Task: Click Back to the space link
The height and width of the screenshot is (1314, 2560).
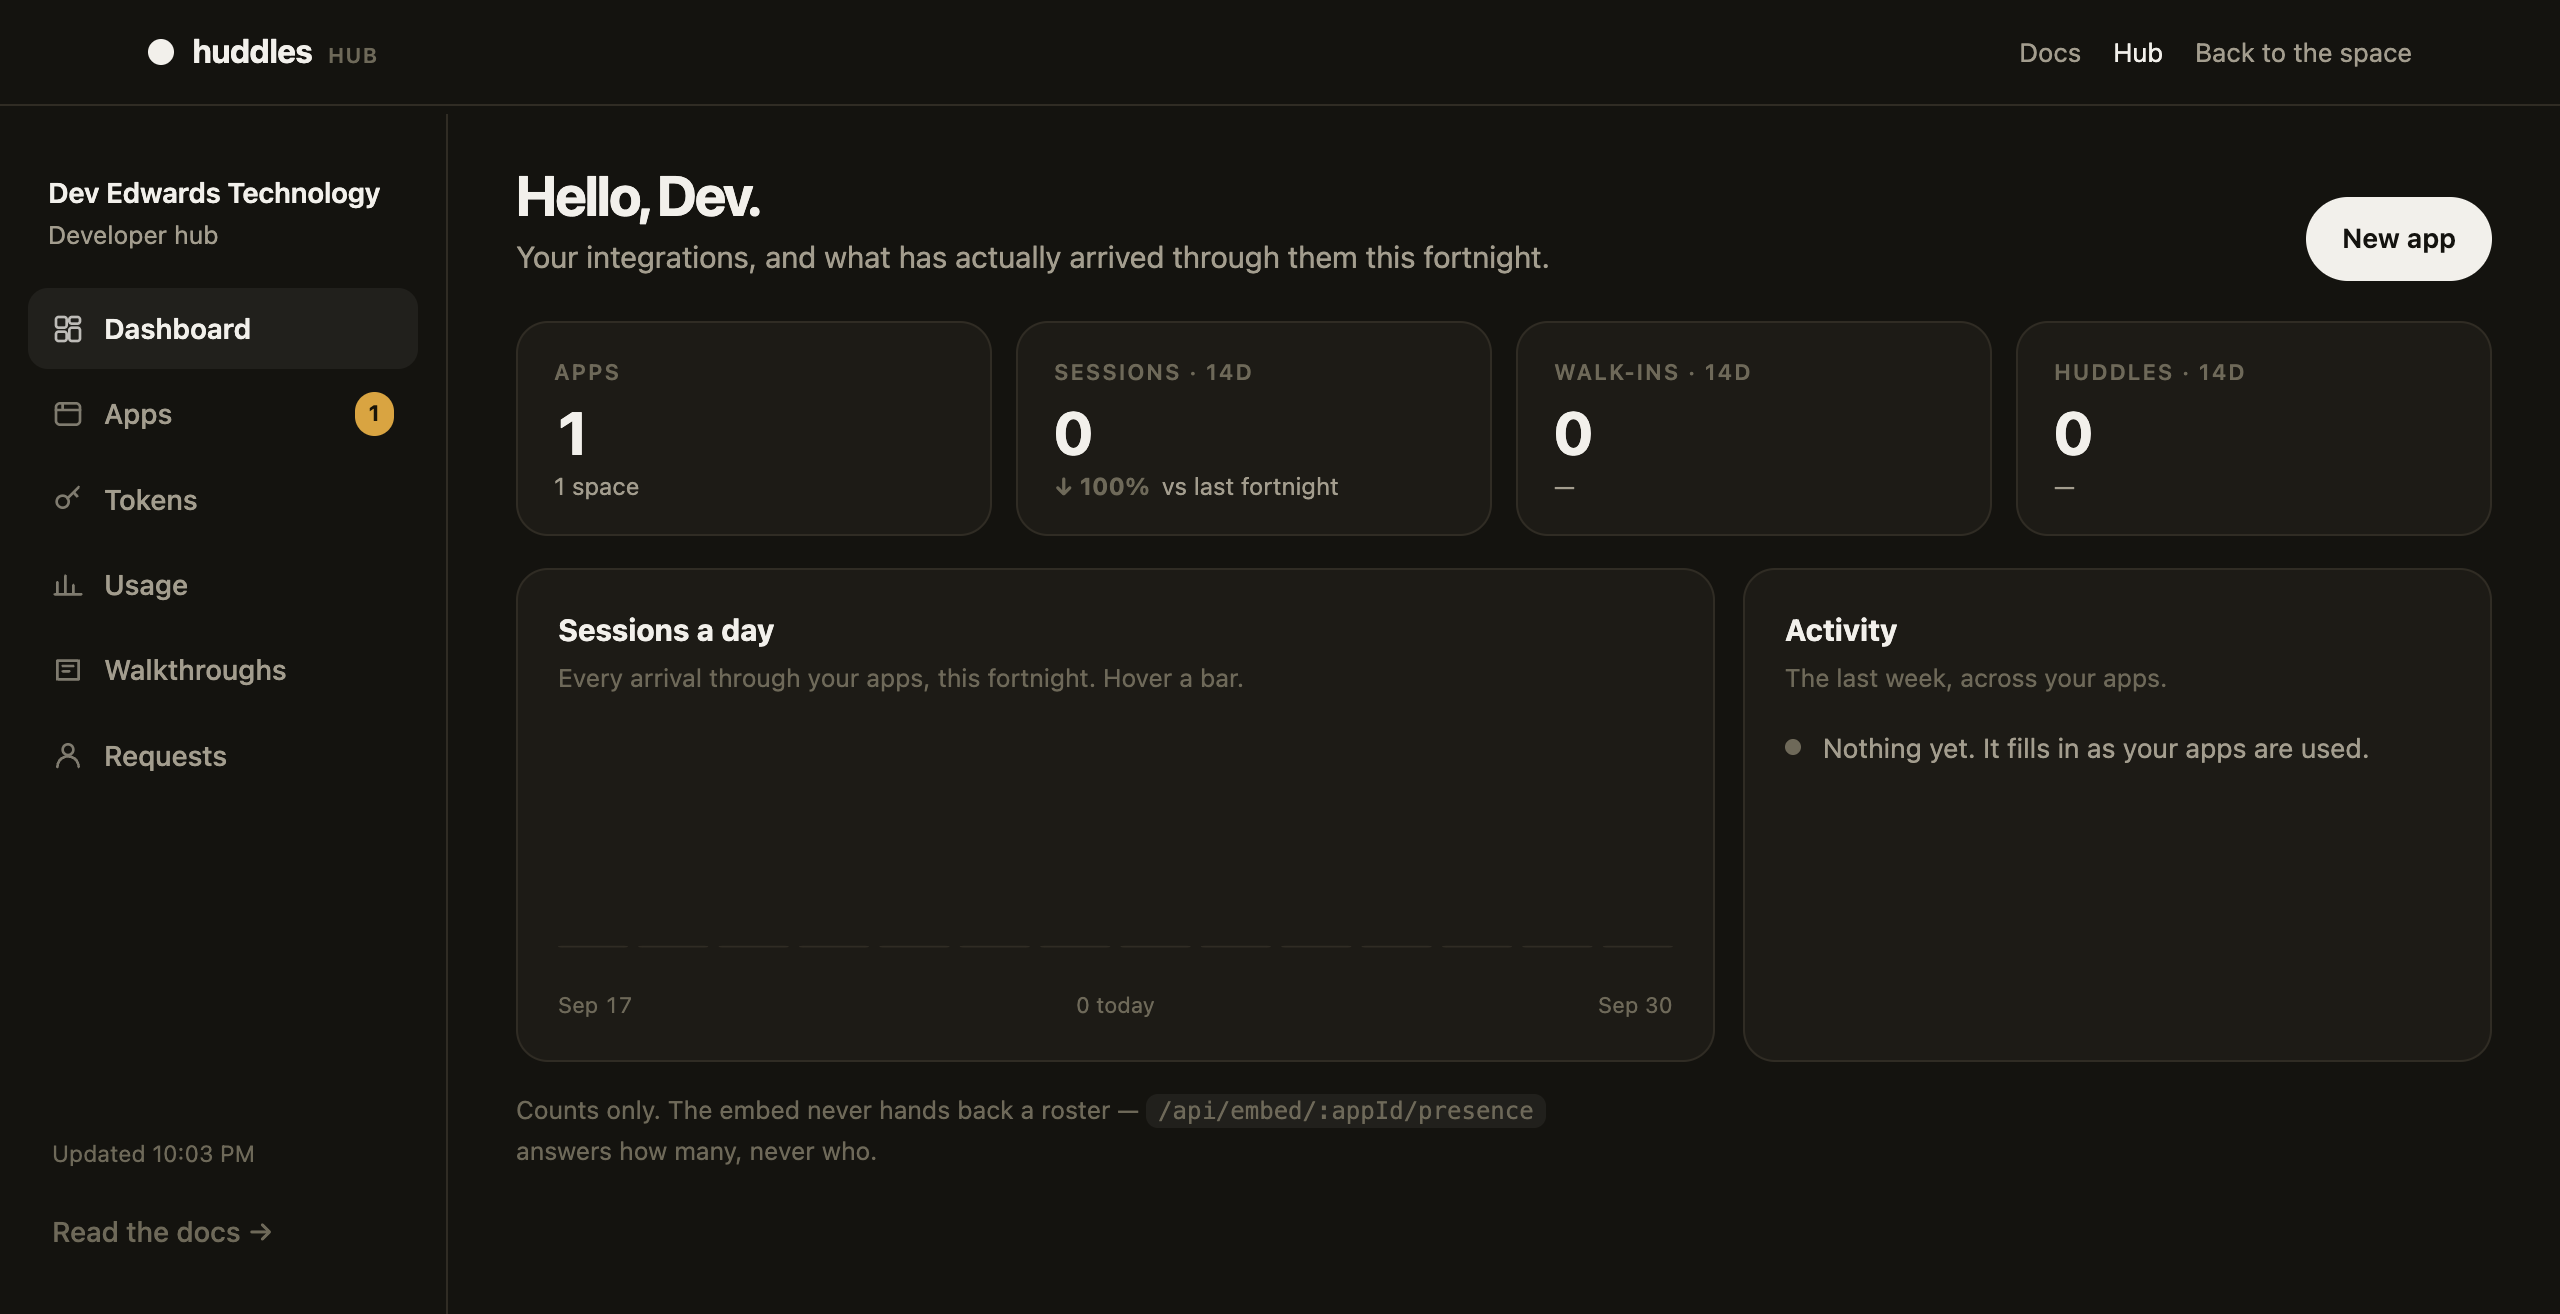Action: click(x=2303, y=53)
